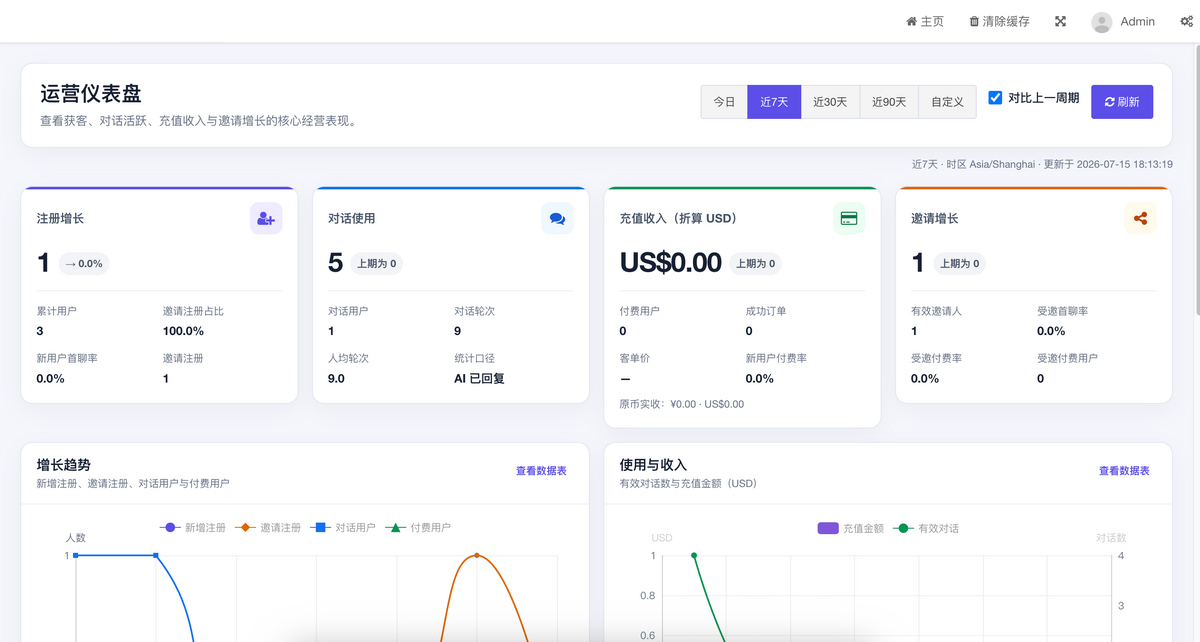Click the 注册增长 card title

(61, 218)
